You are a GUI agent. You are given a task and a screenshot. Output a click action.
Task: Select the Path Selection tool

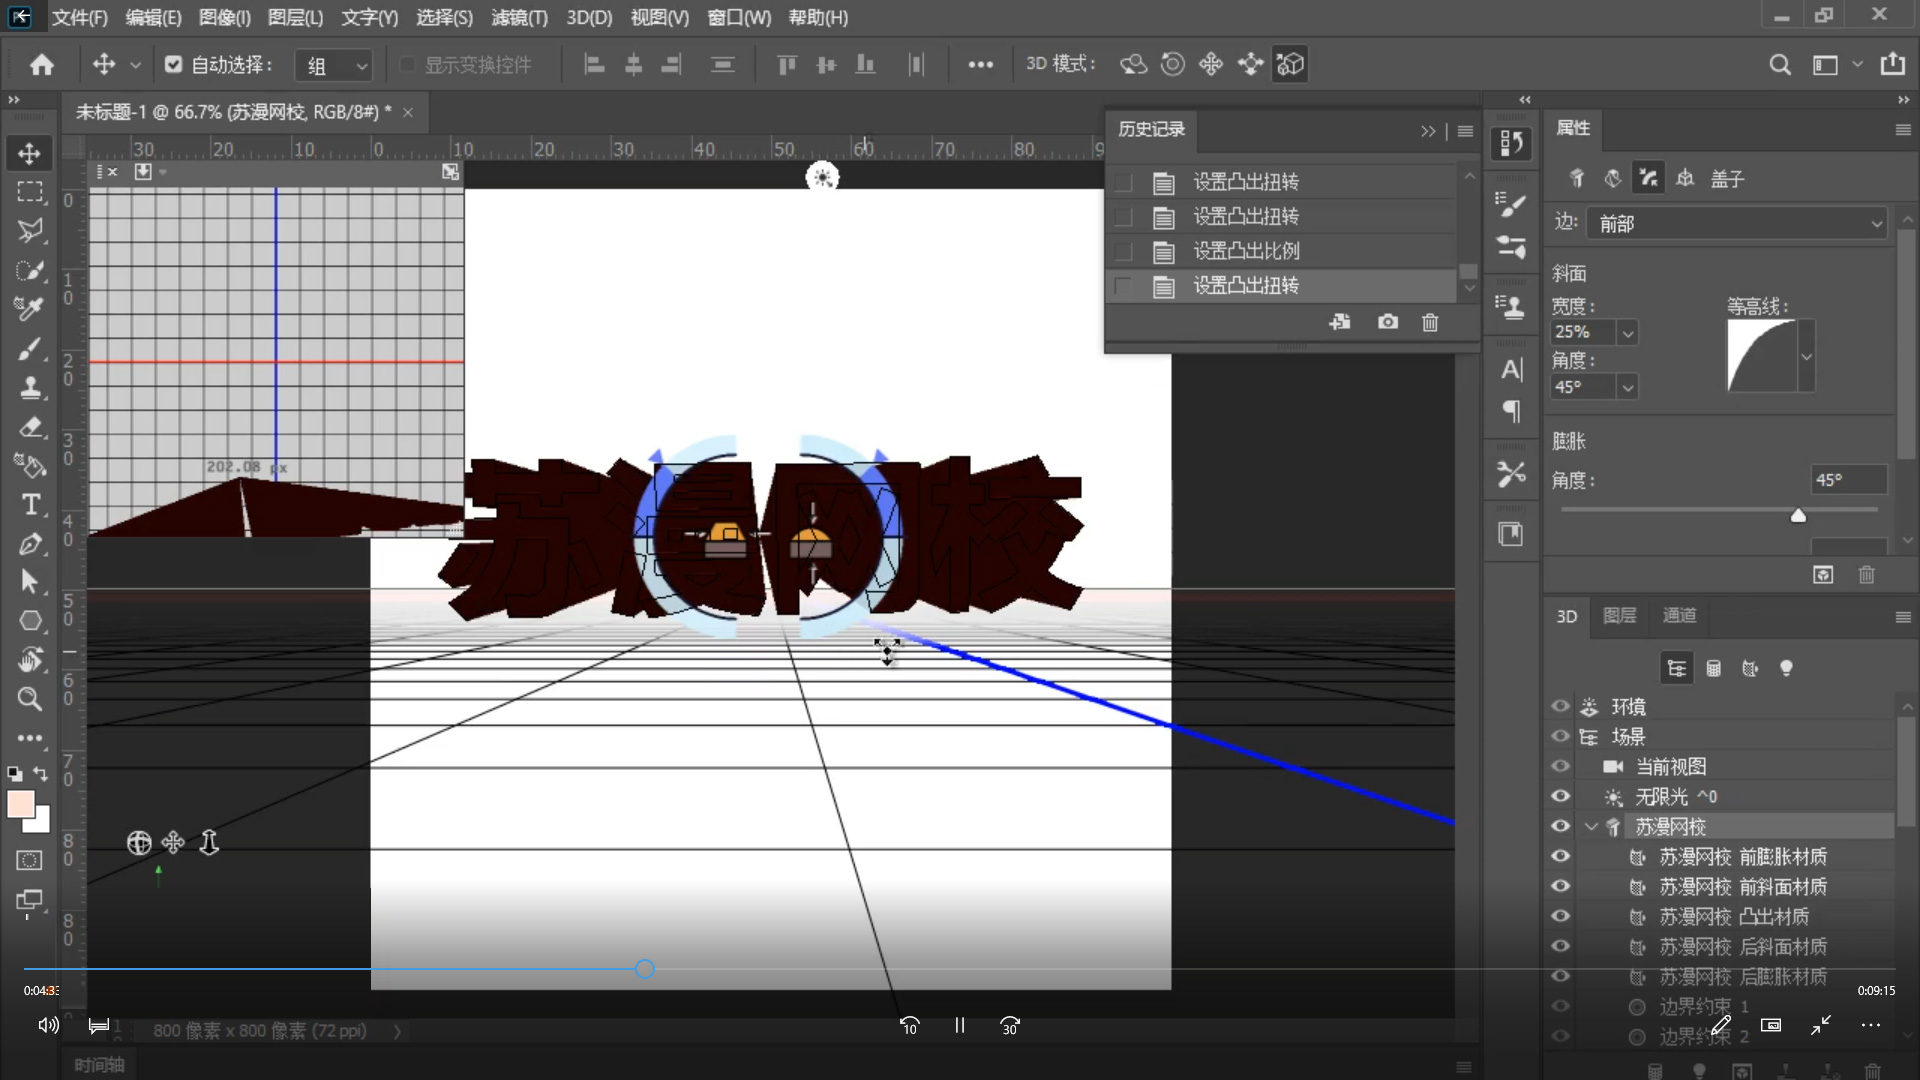pos(29,582)
